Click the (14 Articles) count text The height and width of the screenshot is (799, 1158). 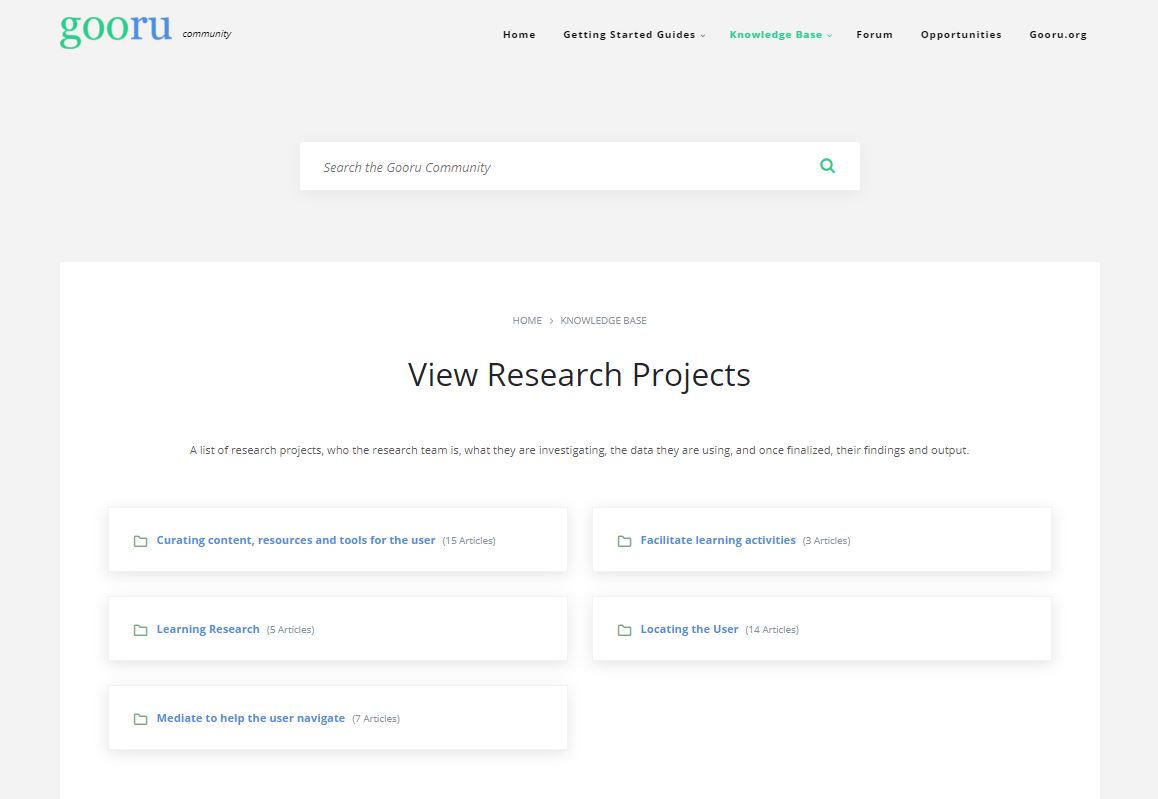772,630
